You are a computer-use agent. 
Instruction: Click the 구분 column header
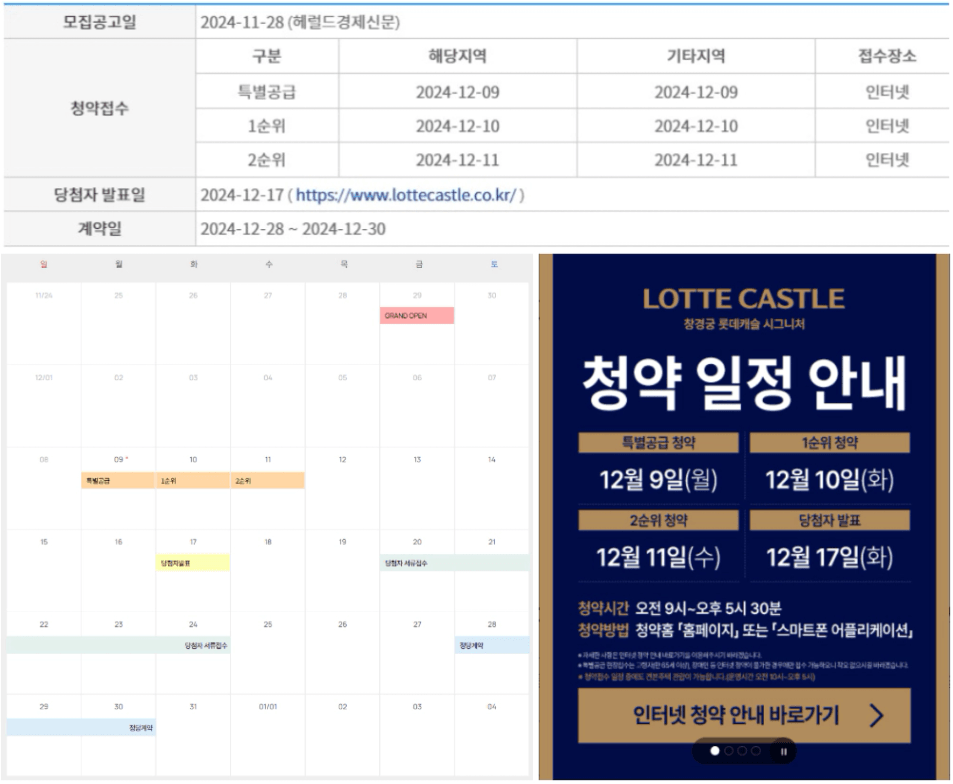click(x=267, y=57)
